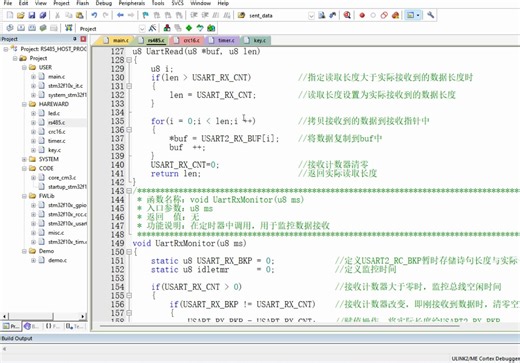Open the window layout toolbar button
Viewport: 520px width, 363px height.
click(413, 15)
